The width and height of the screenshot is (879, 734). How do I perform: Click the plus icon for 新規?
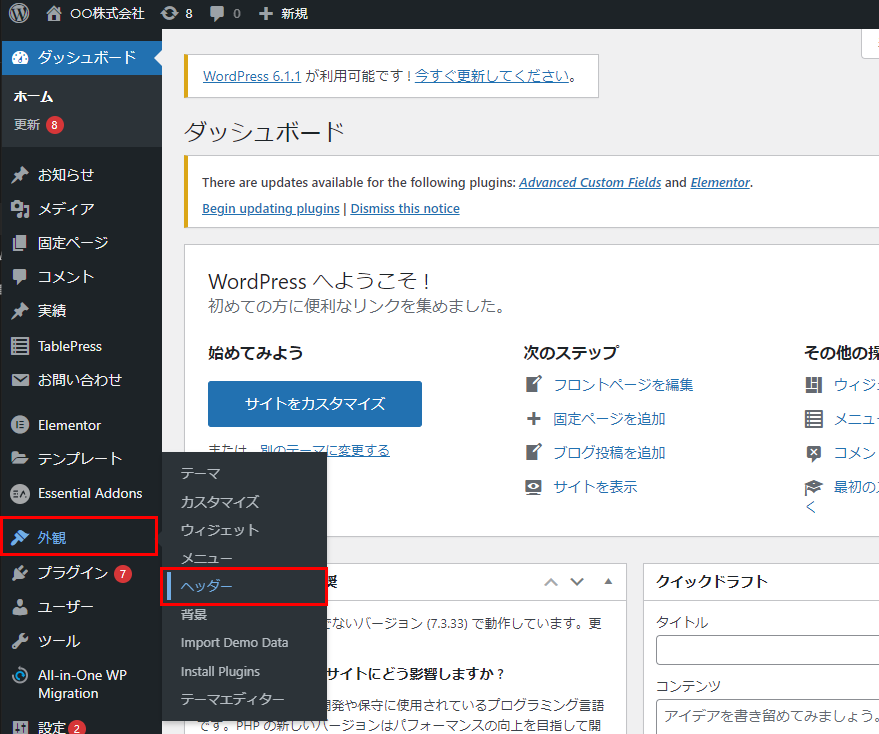[265, 14]
